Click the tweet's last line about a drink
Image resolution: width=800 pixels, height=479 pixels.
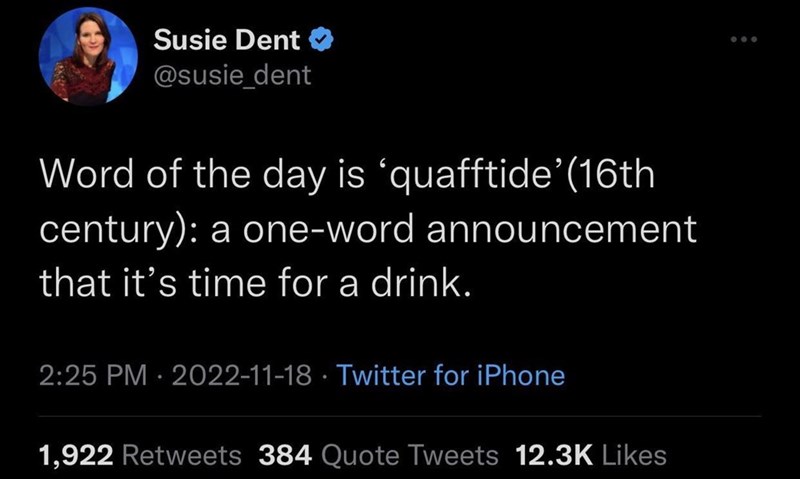pyautogui.click(x=254, y=284)
